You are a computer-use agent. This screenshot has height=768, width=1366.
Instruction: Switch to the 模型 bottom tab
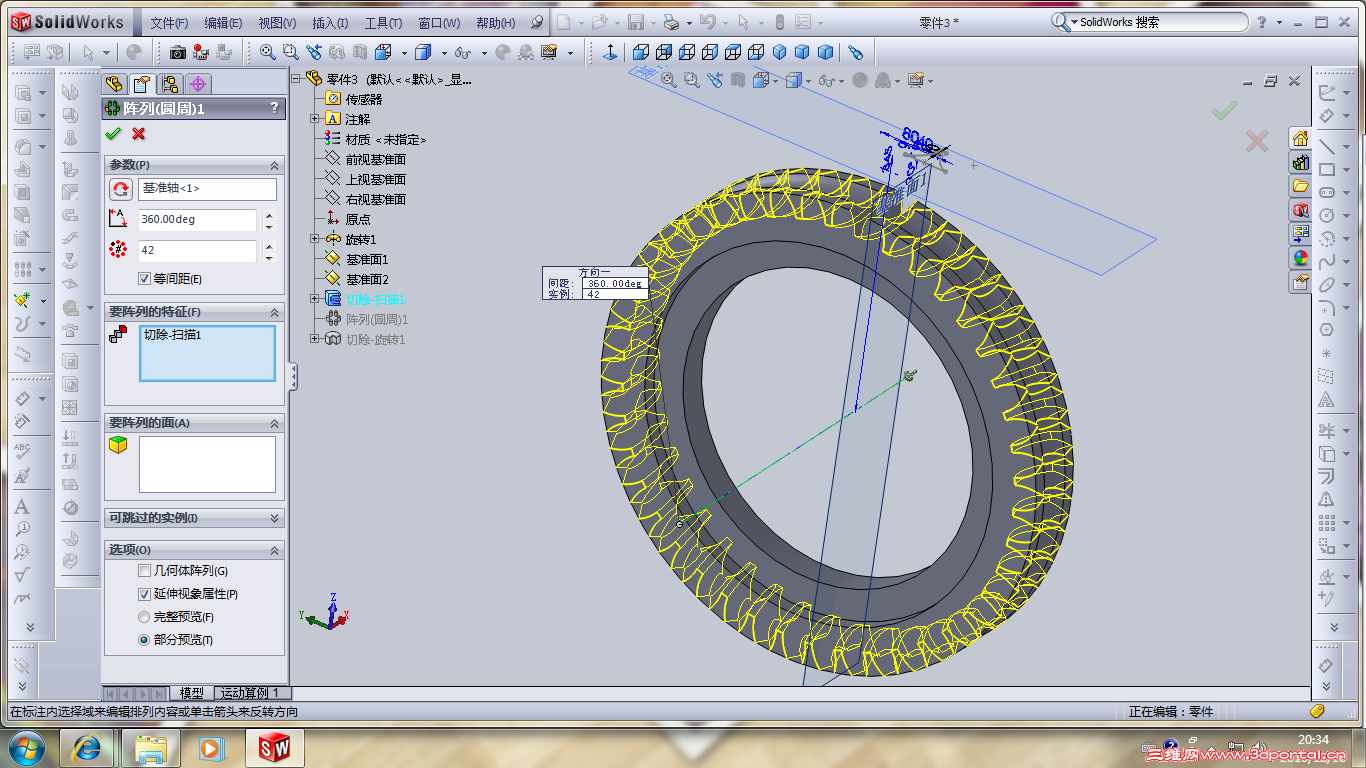192,693
